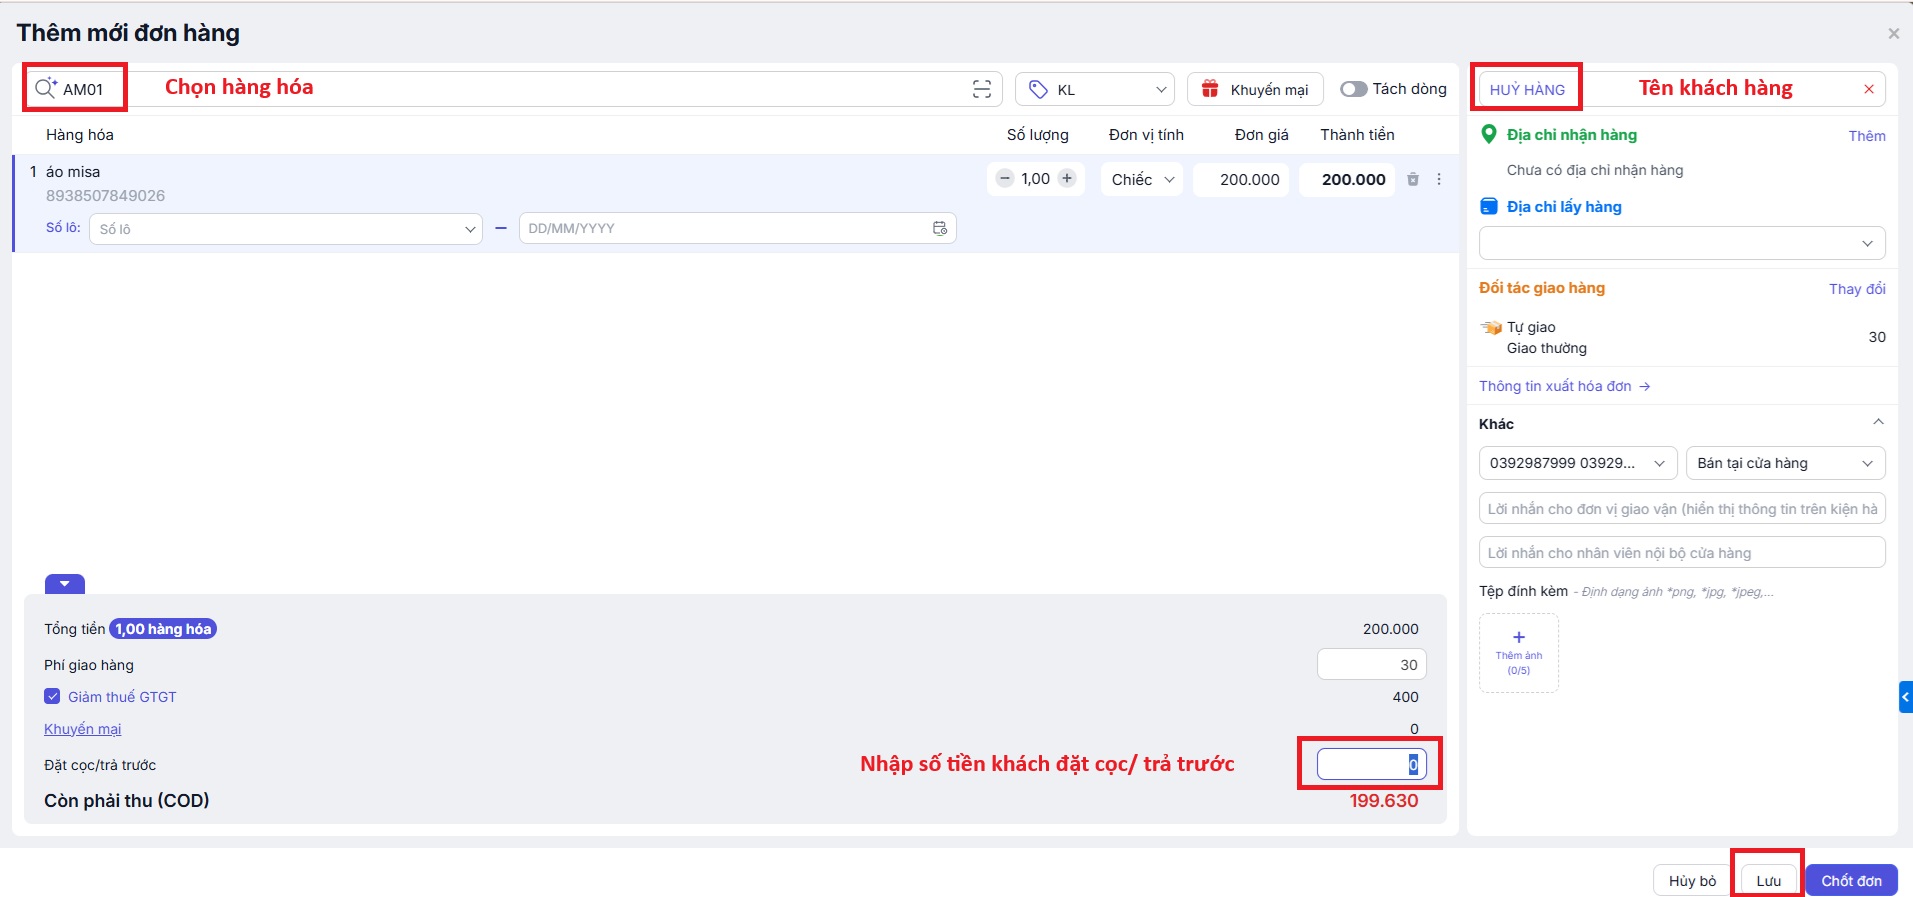
Task: Delete the áo misa row with trash icon
Action: (x=1413, y=179)
